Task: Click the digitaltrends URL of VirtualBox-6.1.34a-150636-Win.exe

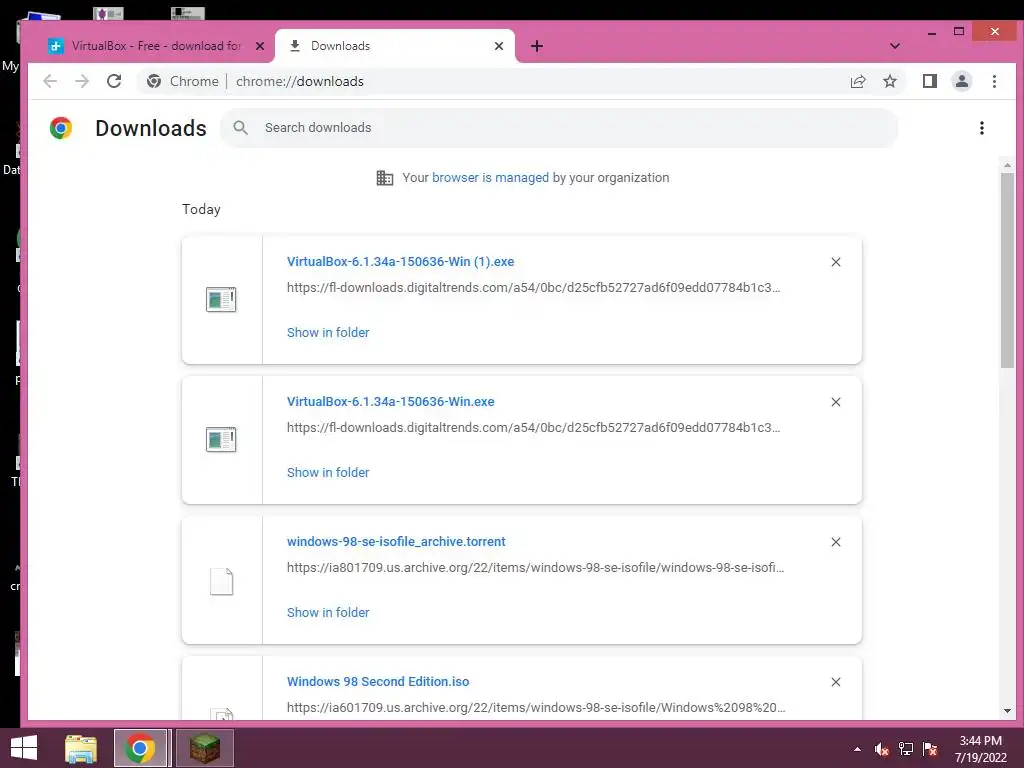Action: 534,428
